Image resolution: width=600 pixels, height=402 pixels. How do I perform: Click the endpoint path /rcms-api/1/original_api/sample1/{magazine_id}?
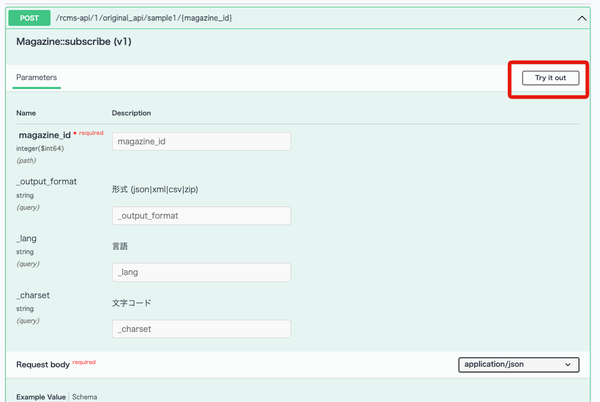coord(144,18)
